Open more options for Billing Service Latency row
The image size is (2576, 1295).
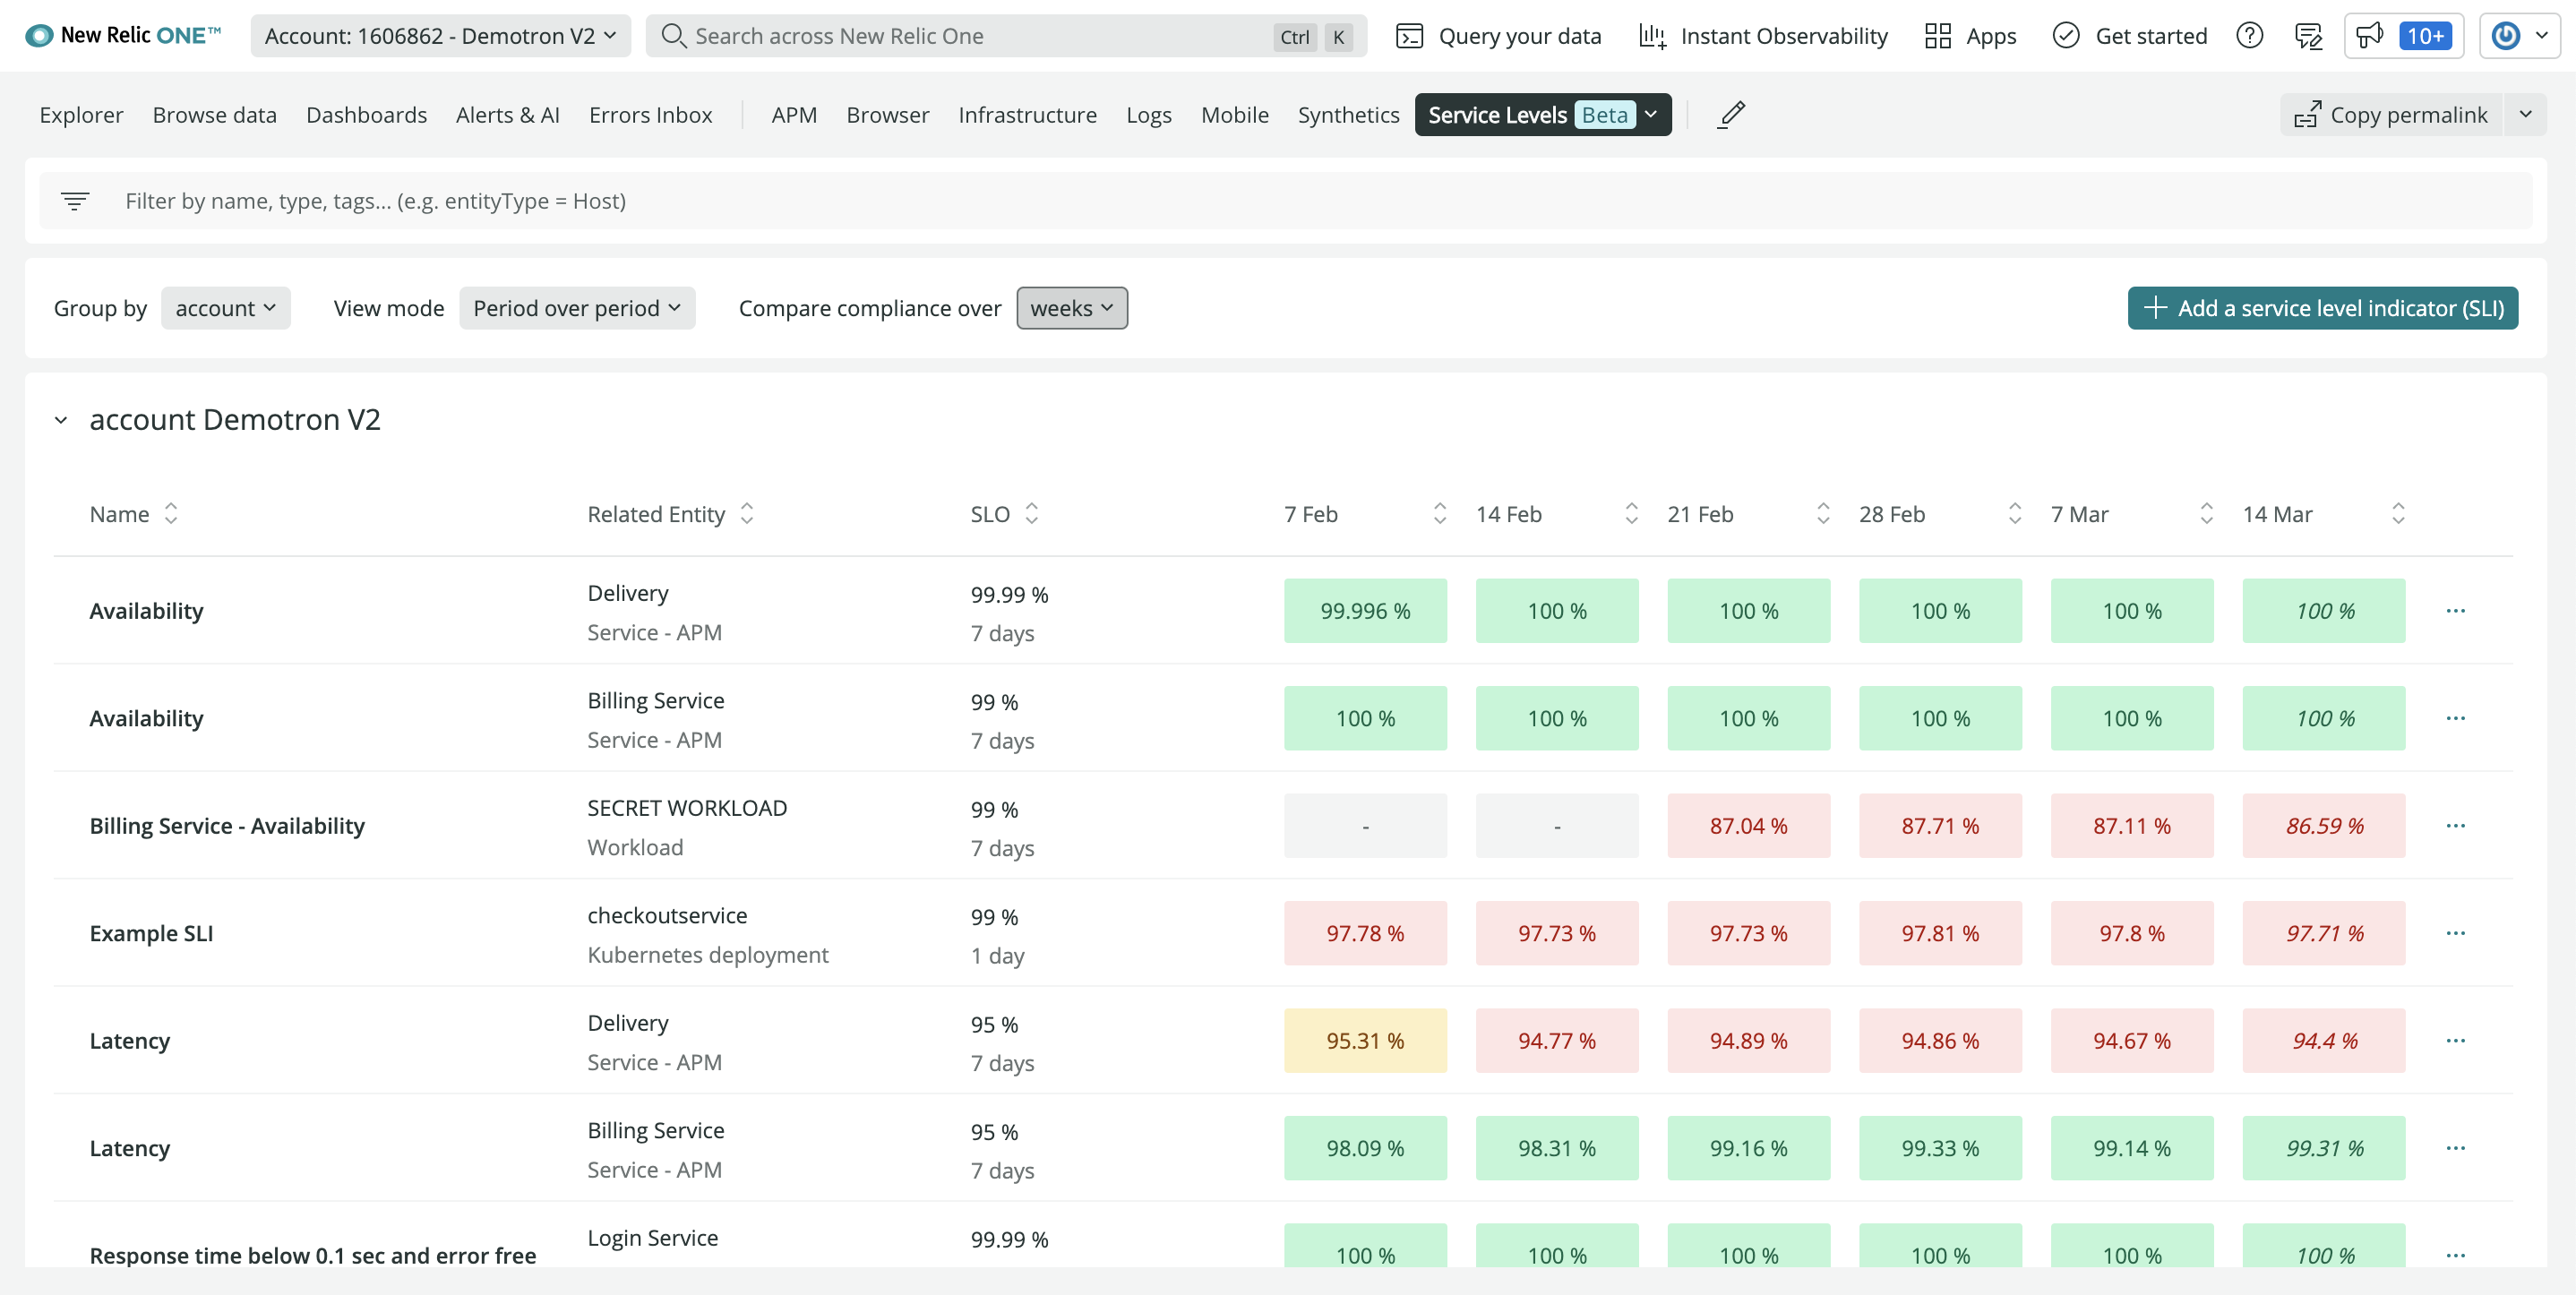(2456, 1148)
